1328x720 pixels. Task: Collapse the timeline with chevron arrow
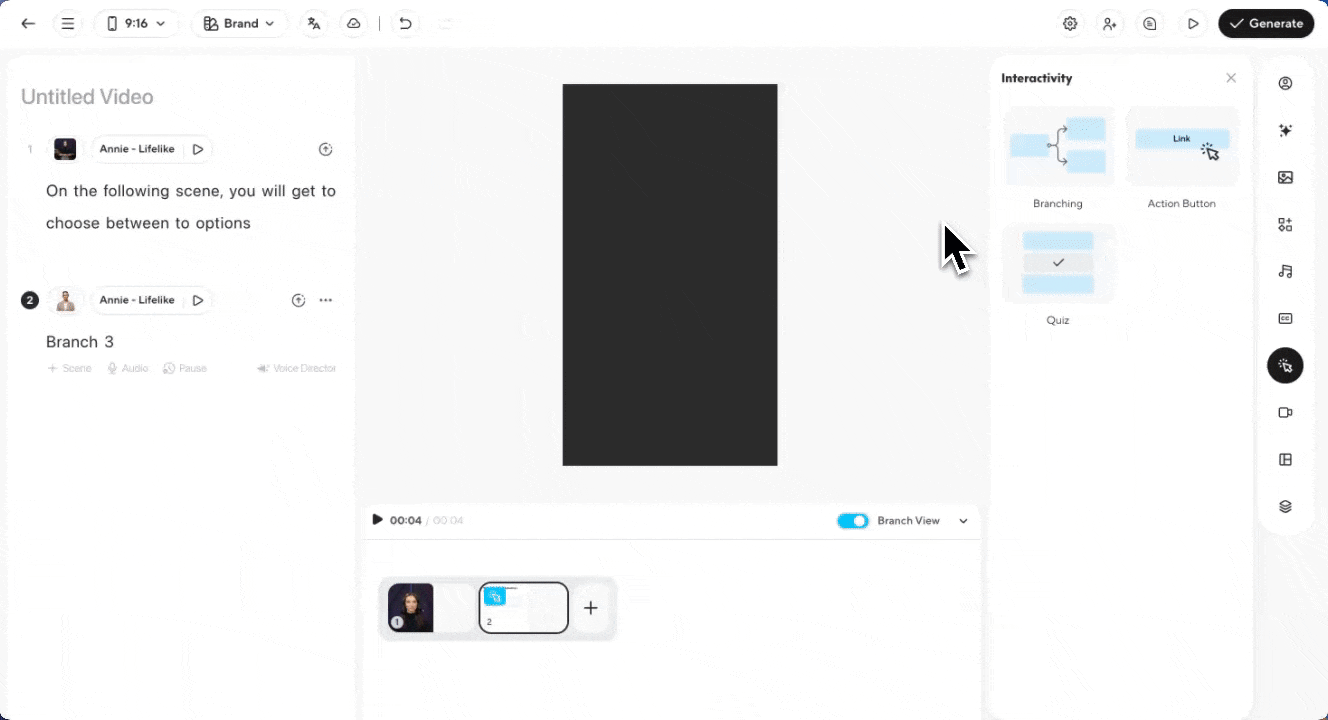coord(963,521)
